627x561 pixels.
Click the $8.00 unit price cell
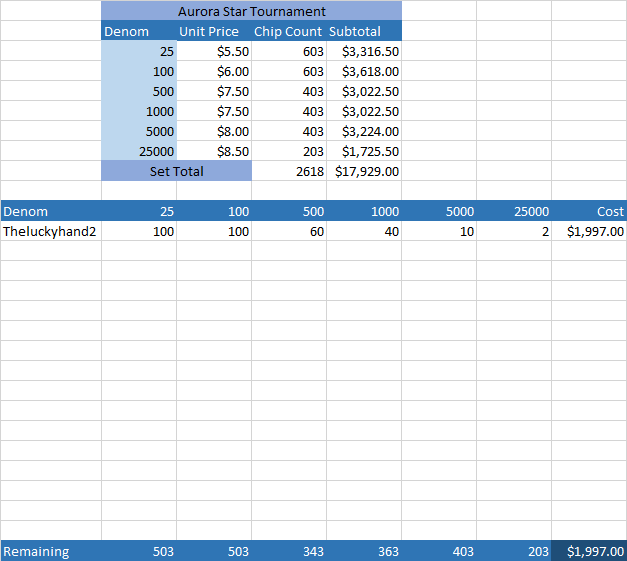point(213,131)
